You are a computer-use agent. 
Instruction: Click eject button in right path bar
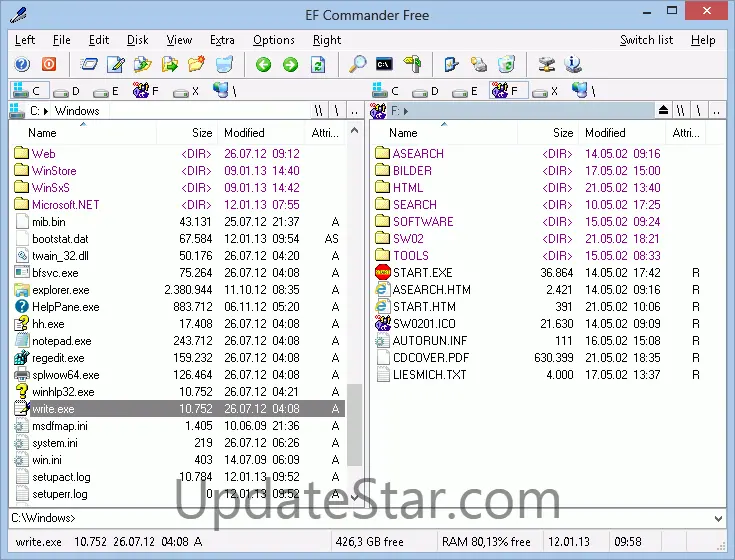[x=663, y=111]
